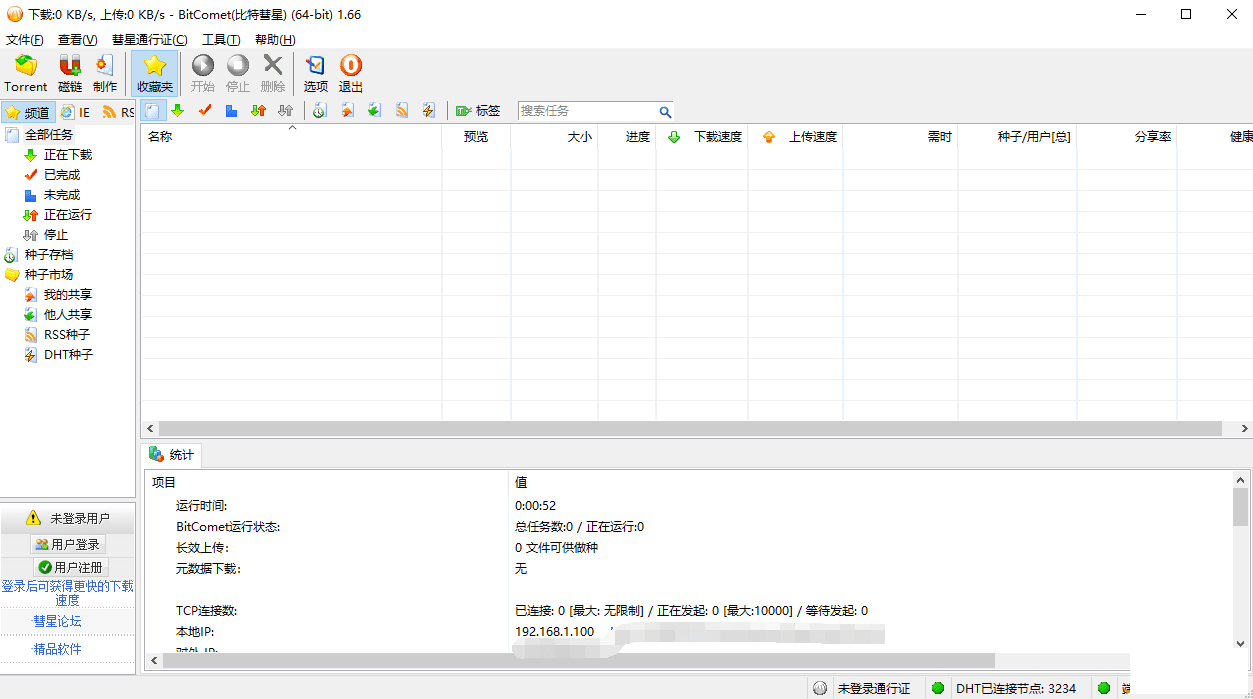1253x699 pixels.
Task: Toggle the 收藏夹 favorites panel
Action: click(x=155, y=74)
